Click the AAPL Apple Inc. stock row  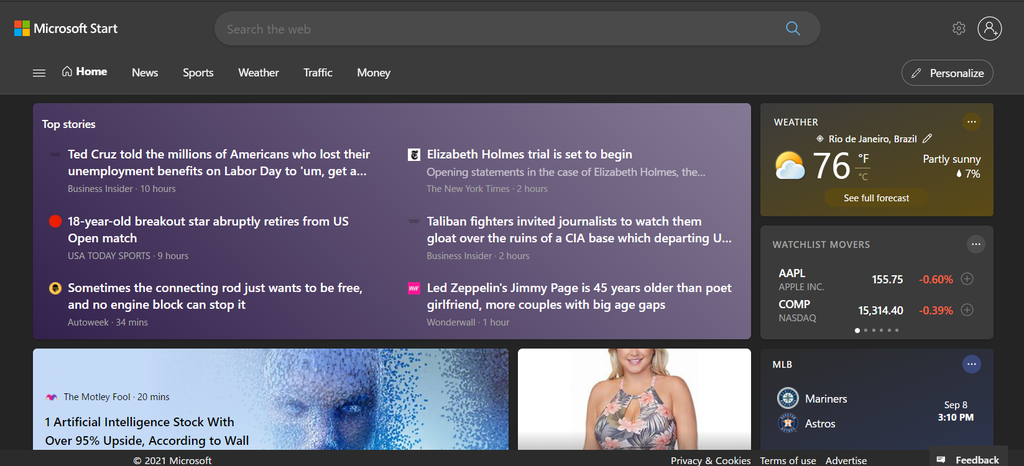876,279
